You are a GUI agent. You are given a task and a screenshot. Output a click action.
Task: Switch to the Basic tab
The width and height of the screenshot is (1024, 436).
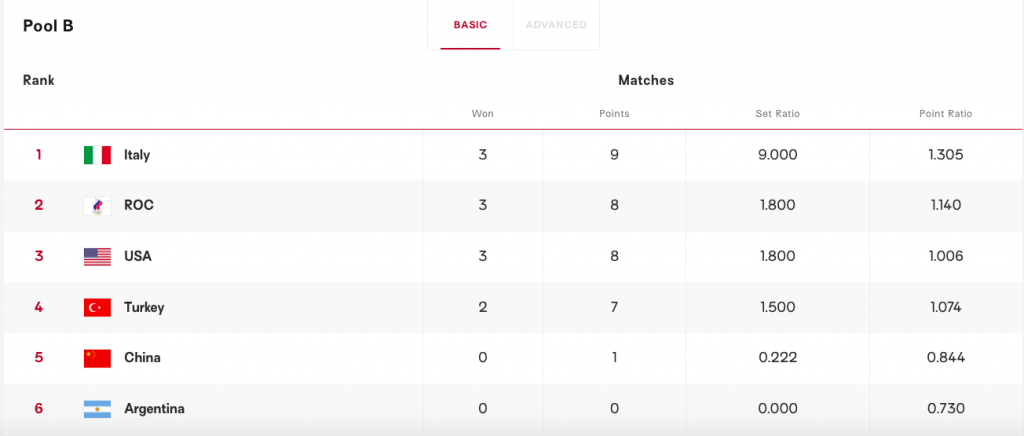click(x=470, y=25)
